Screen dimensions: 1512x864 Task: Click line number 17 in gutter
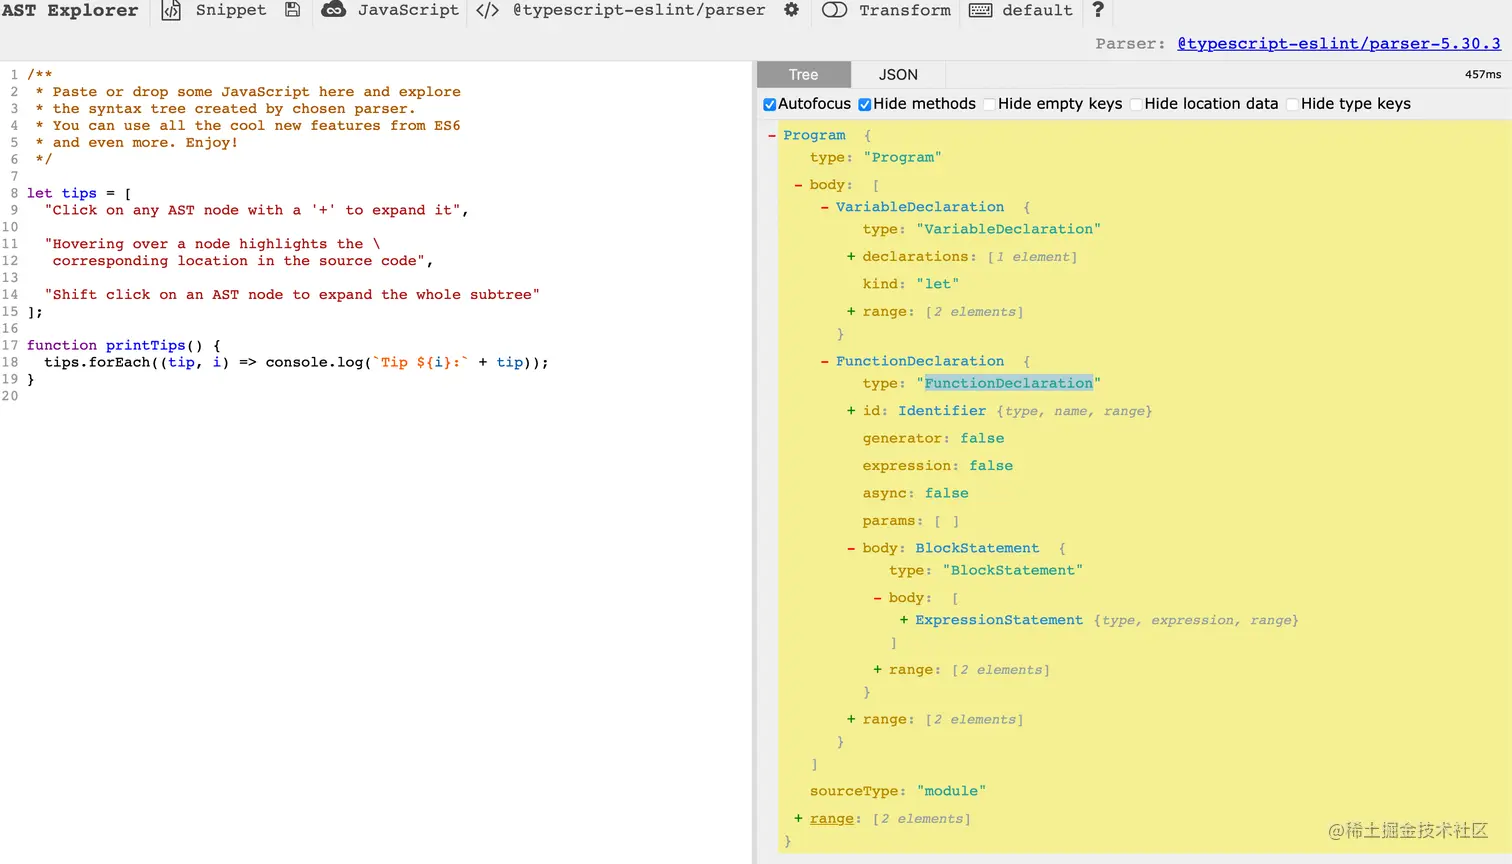pyautogui.click(x=10, y=345)
